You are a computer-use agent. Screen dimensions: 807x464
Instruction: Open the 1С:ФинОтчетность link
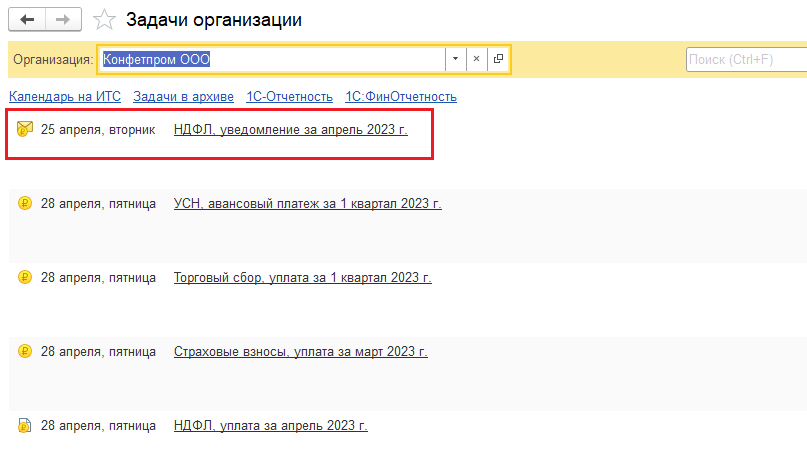coord(401,97)
